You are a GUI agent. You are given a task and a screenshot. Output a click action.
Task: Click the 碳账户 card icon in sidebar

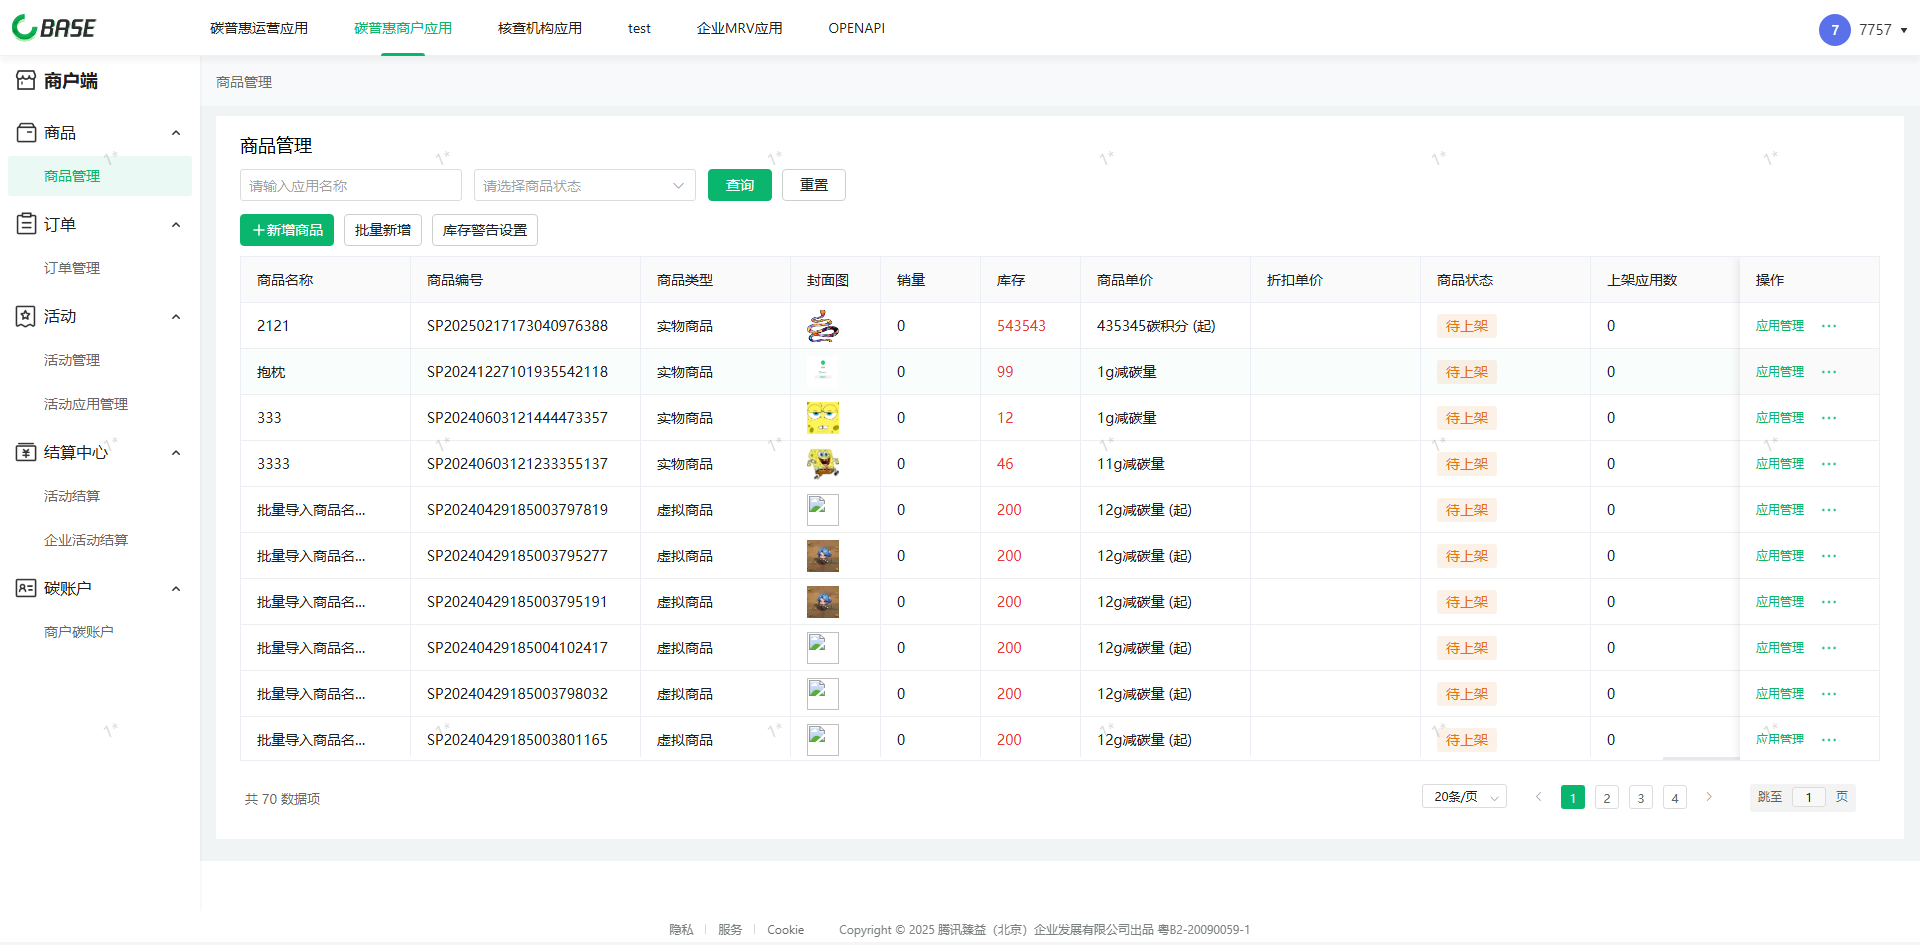(26, 588)
